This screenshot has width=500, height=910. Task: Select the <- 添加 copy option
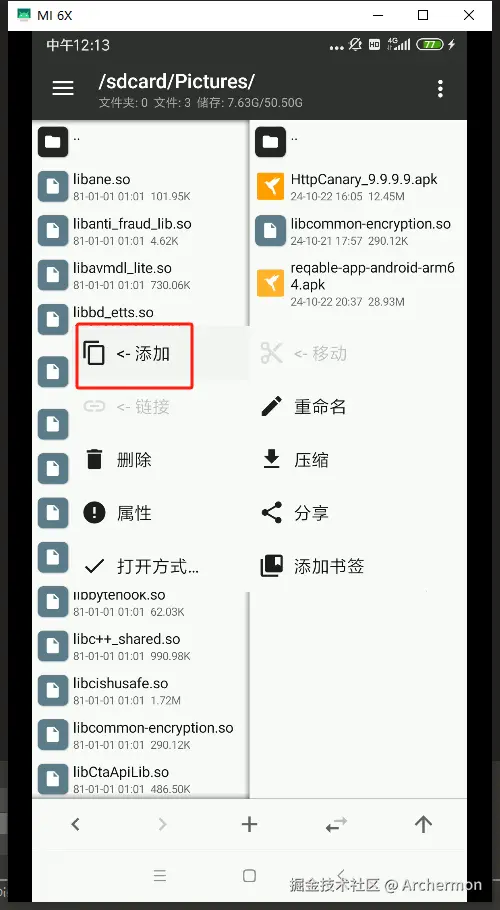pyautogui.click(x=135, y=353)
